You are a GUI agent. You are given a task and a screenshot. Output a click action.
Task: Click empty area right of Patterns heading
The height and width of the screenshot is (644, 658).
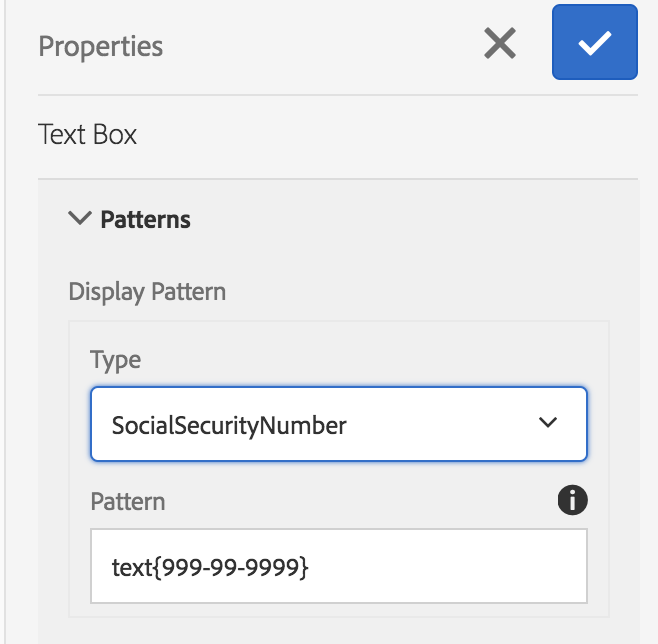pos(400,220)
